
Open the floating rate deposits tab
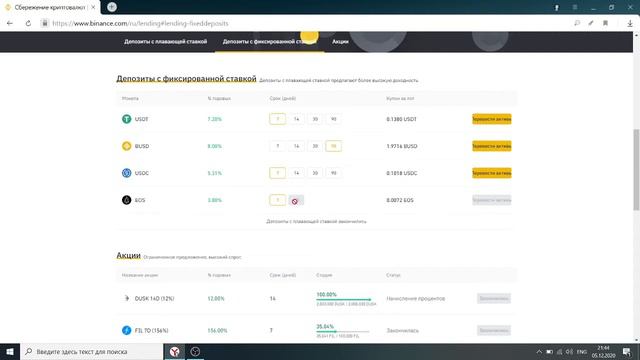point(165,42)
